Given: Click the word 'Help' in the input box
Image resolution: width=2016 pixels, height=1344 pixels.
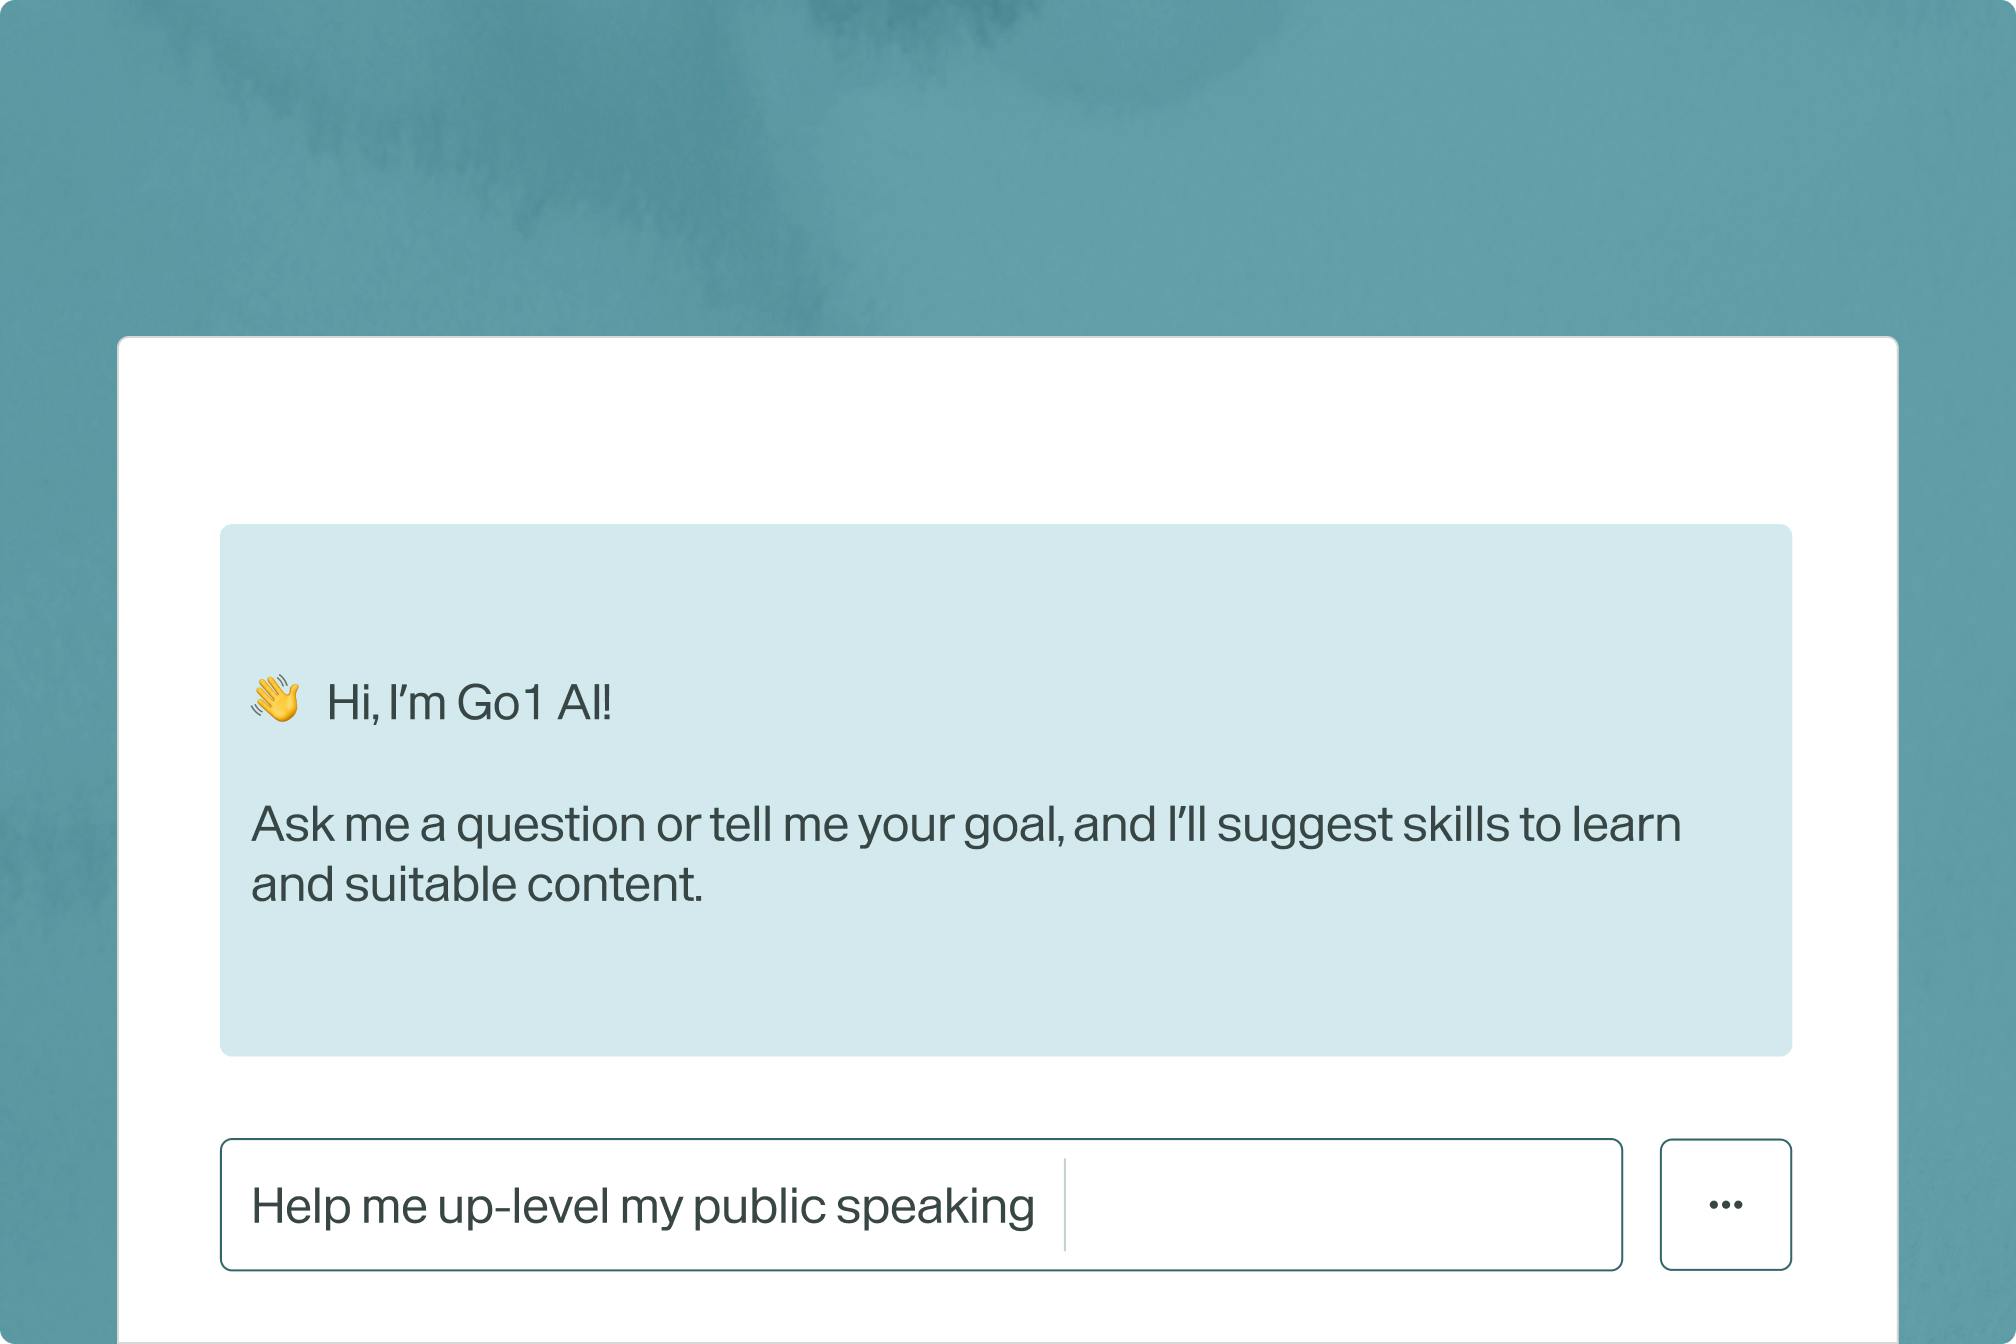Looking at the screenshot, I should click(300, 1206).
